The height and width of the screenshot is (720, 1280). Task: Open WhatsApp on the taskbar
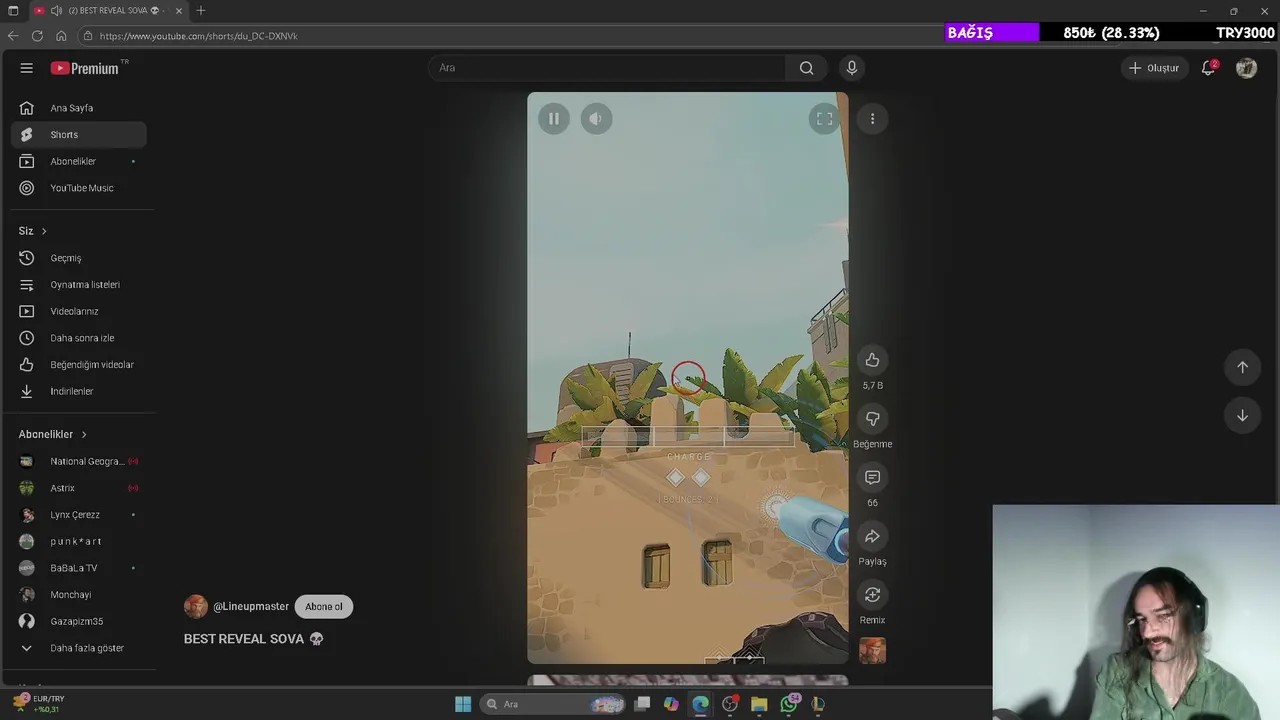click(x=789, y=704)
